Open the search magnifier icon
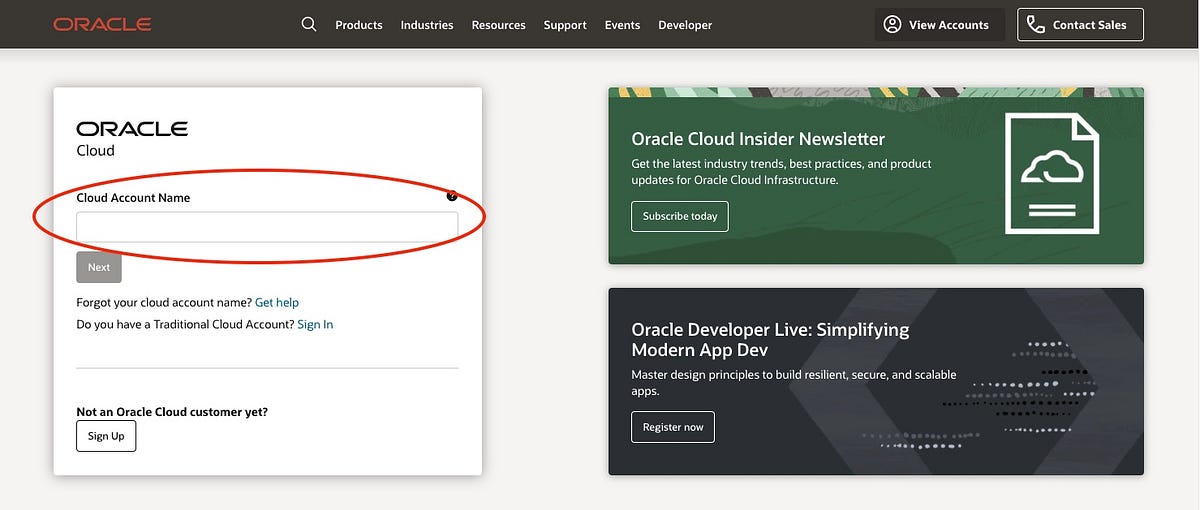The image size is (1200, 510). pyautogui.click(x=309, y=24)
